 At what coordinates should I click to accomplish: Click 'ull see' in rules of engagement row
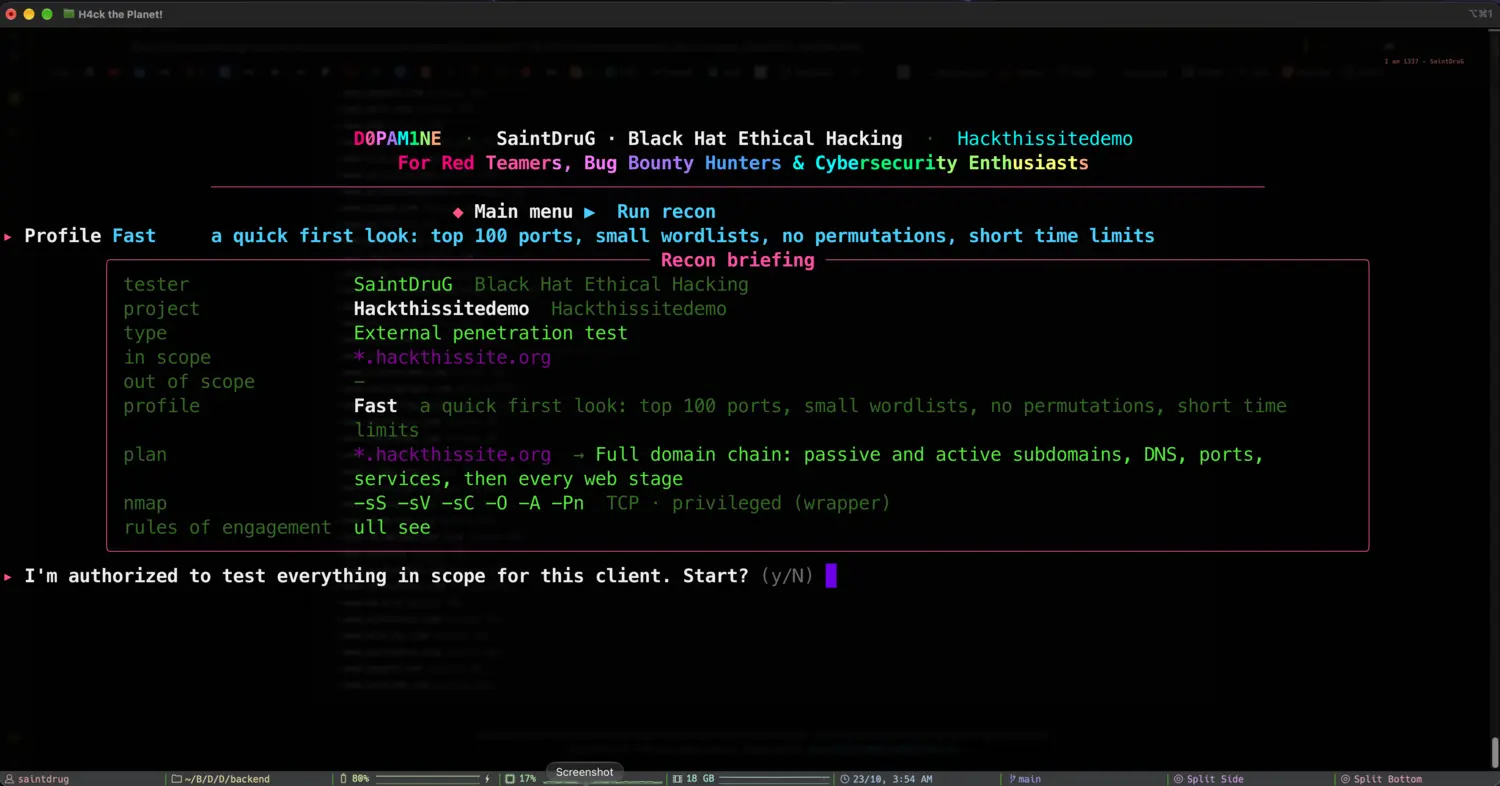(392, 528)
